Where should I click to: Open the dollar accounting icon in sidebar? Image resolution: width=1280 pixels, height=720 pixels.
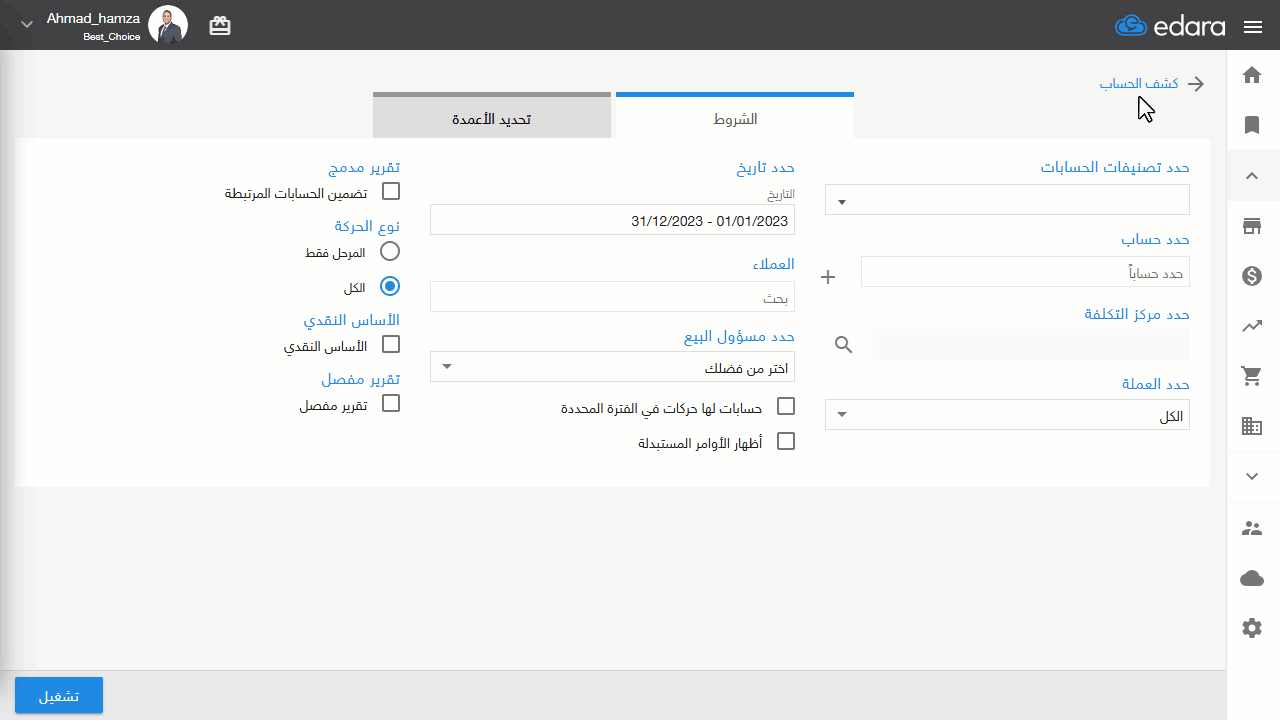[1252, 276]
